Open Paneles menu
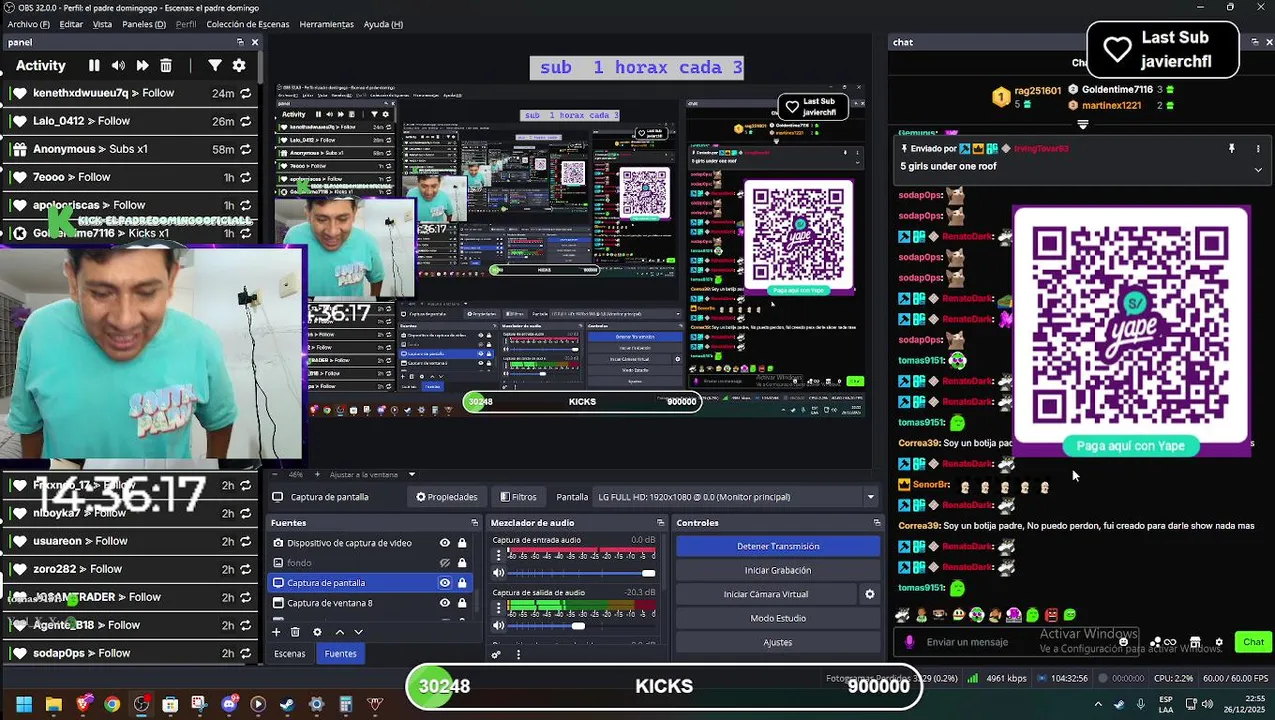Image resolution: width=1275 pixels, height=720 pixels. coord(144,24)
